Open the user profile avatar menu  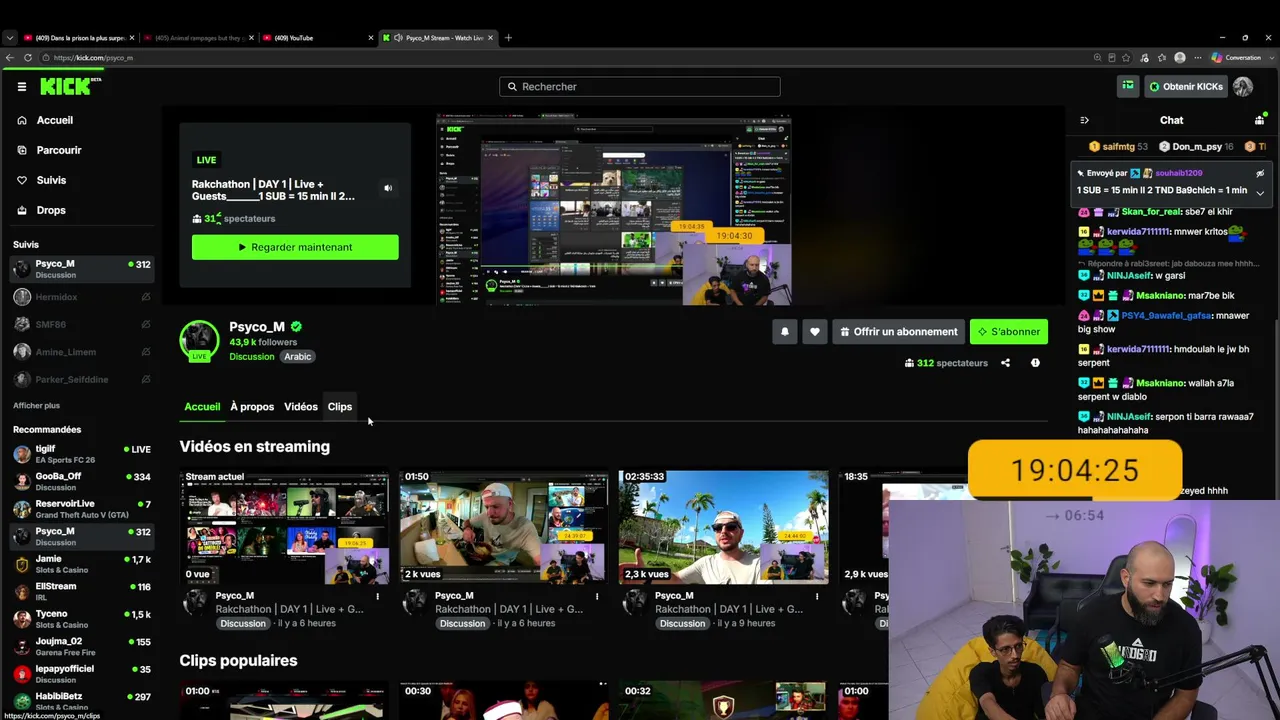[1243, 86]
